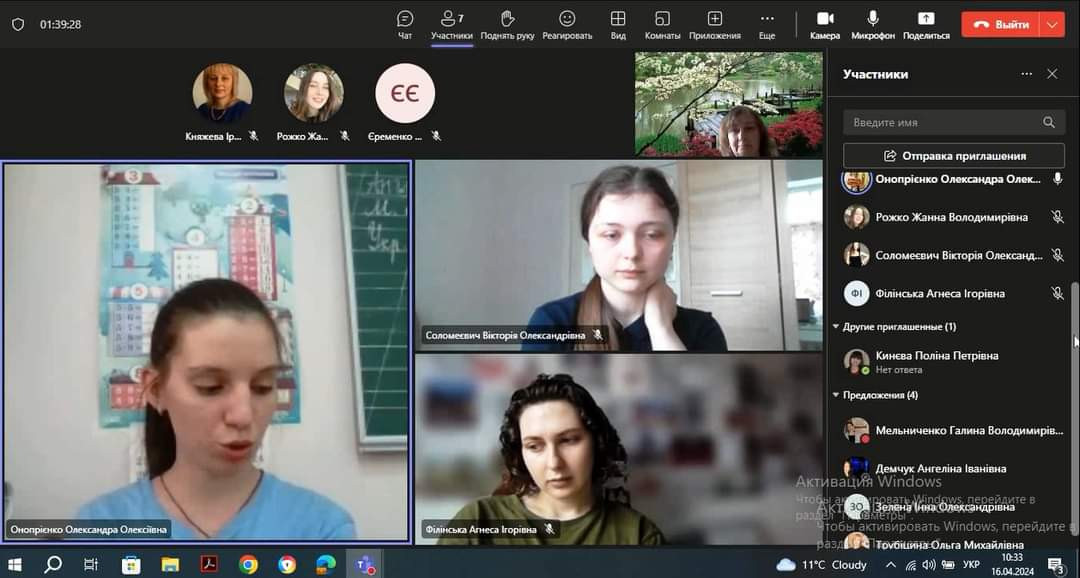Open Приложения apps menu
Image resolution: width=1080 pixels, height=578 pixels.
coord(715,25)
